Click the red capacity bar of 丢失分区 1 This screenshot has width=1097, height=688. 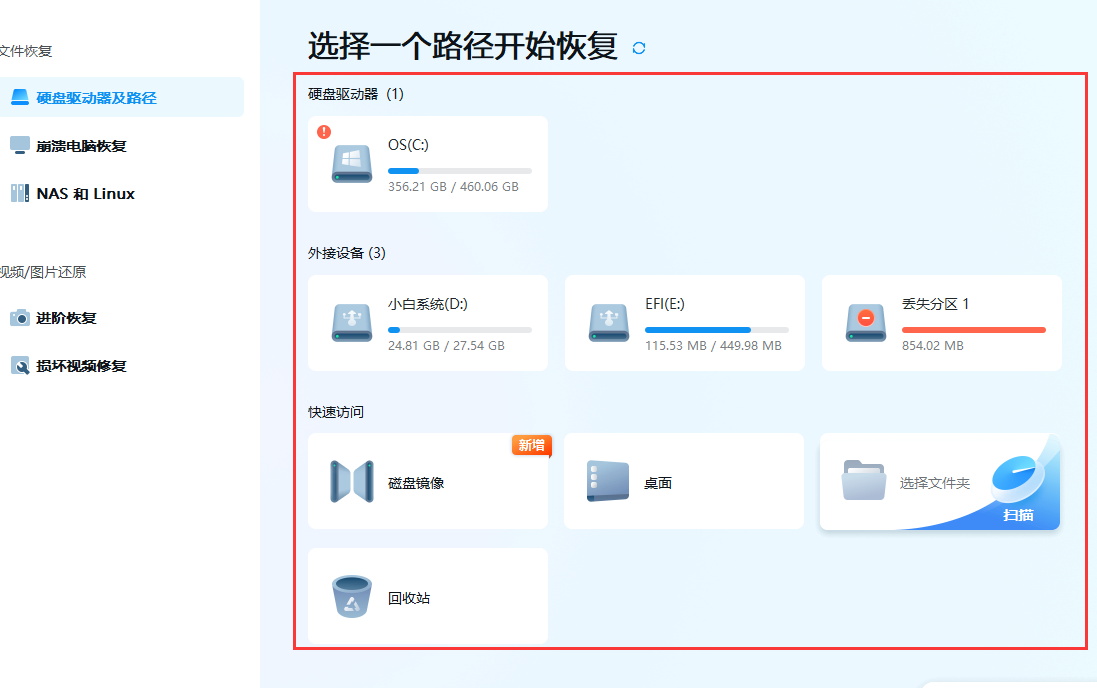click(x=957, y=328)
